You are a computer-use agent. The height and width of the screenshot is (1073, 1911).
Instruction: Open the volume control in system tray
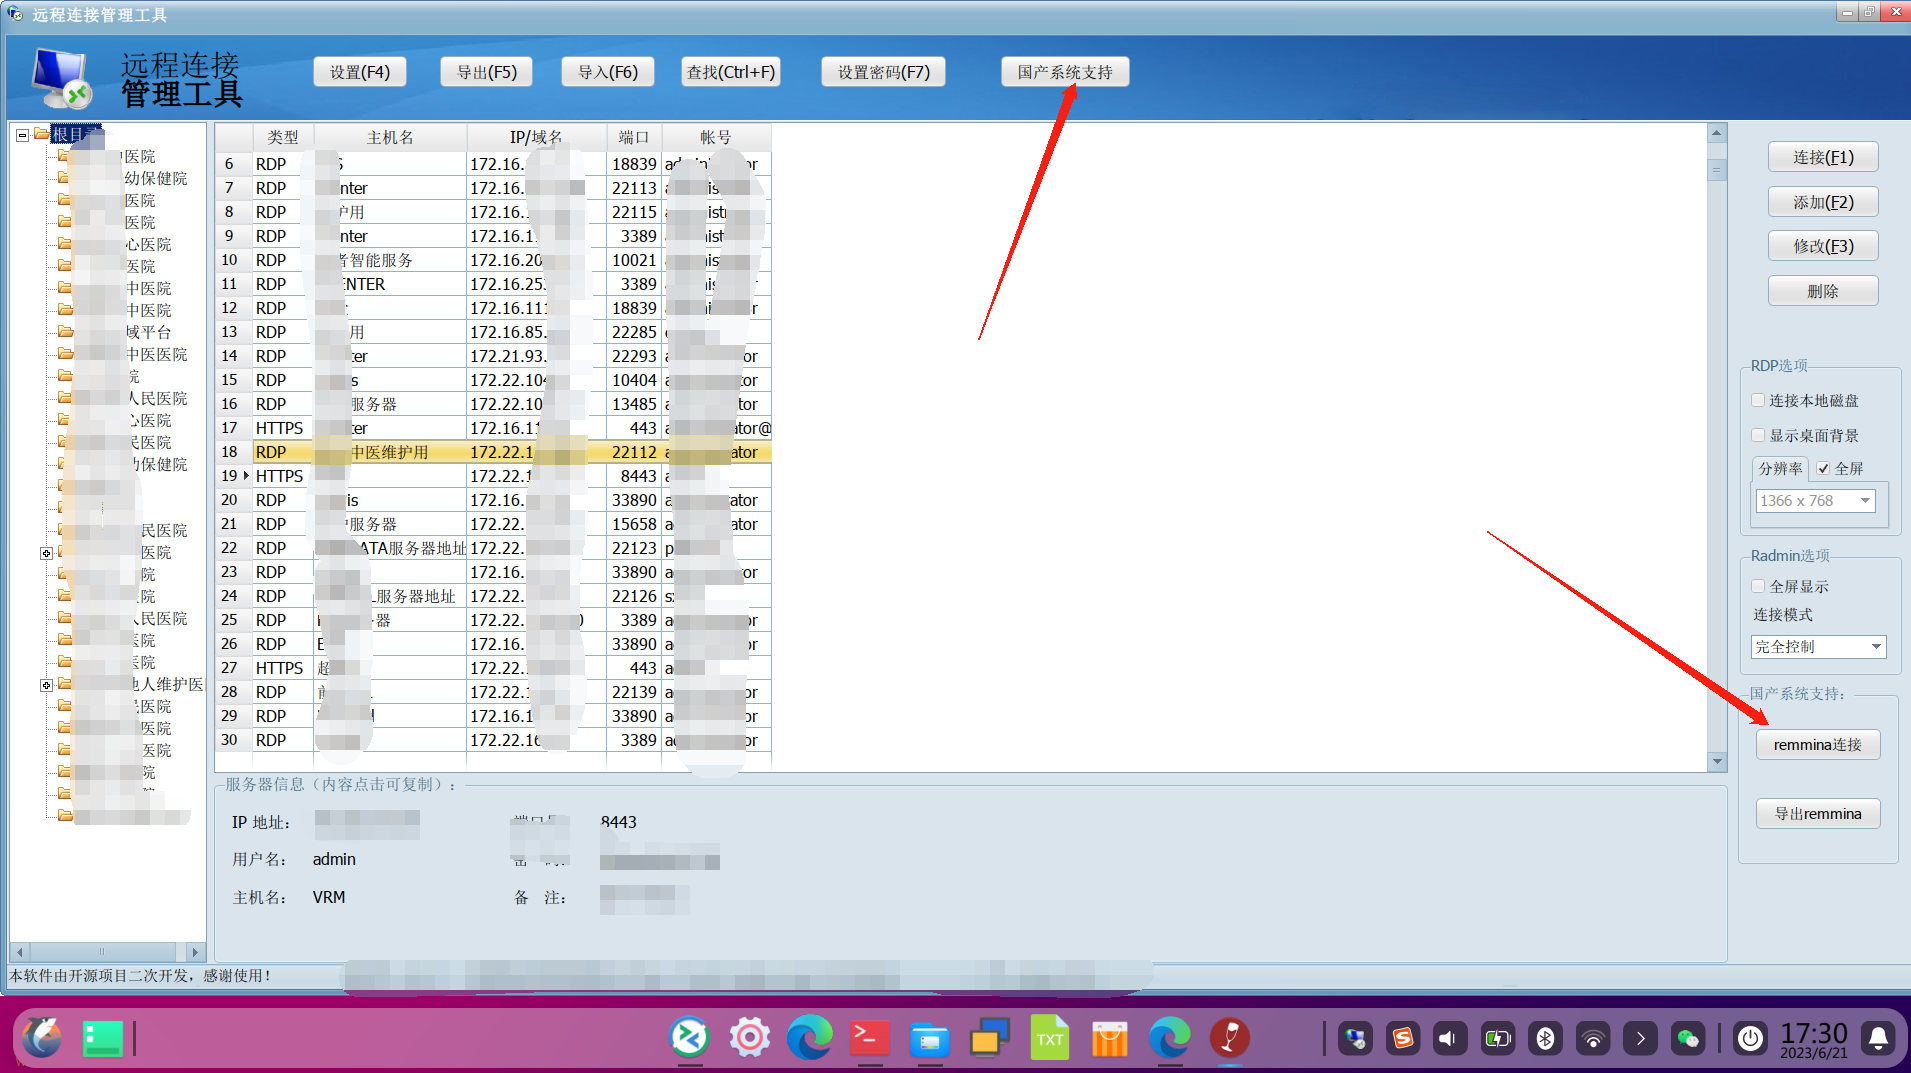(x=1449, y=1039)
